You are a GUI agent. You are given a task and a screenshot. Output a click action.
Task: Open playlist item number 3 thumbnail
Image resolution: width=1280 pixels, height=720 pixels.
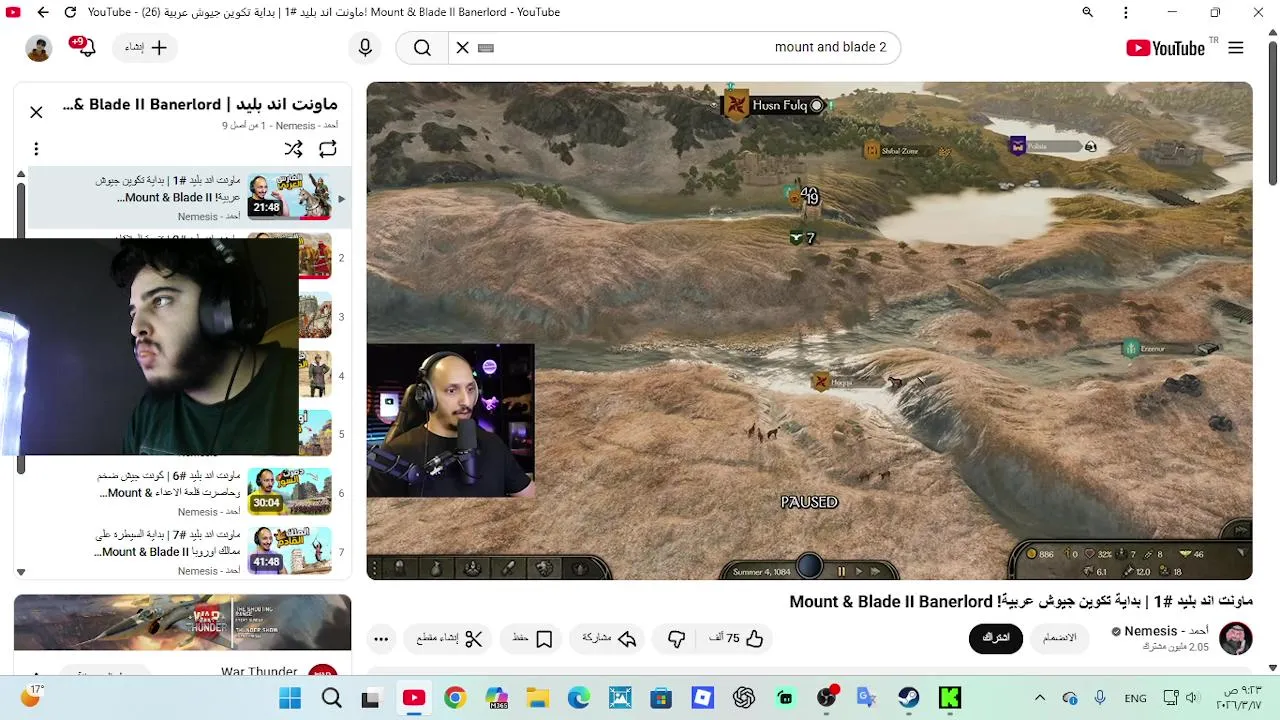tap(316, 315)
